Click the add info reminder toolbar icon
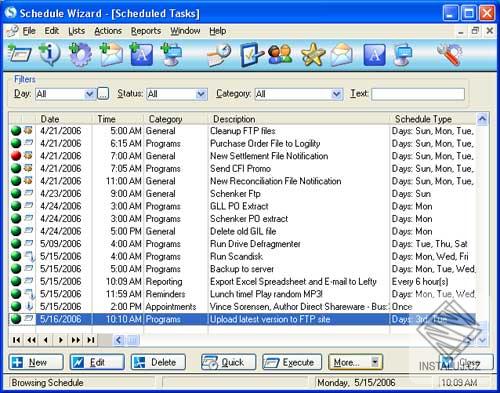500x393 pixels. tap(49, 54)
